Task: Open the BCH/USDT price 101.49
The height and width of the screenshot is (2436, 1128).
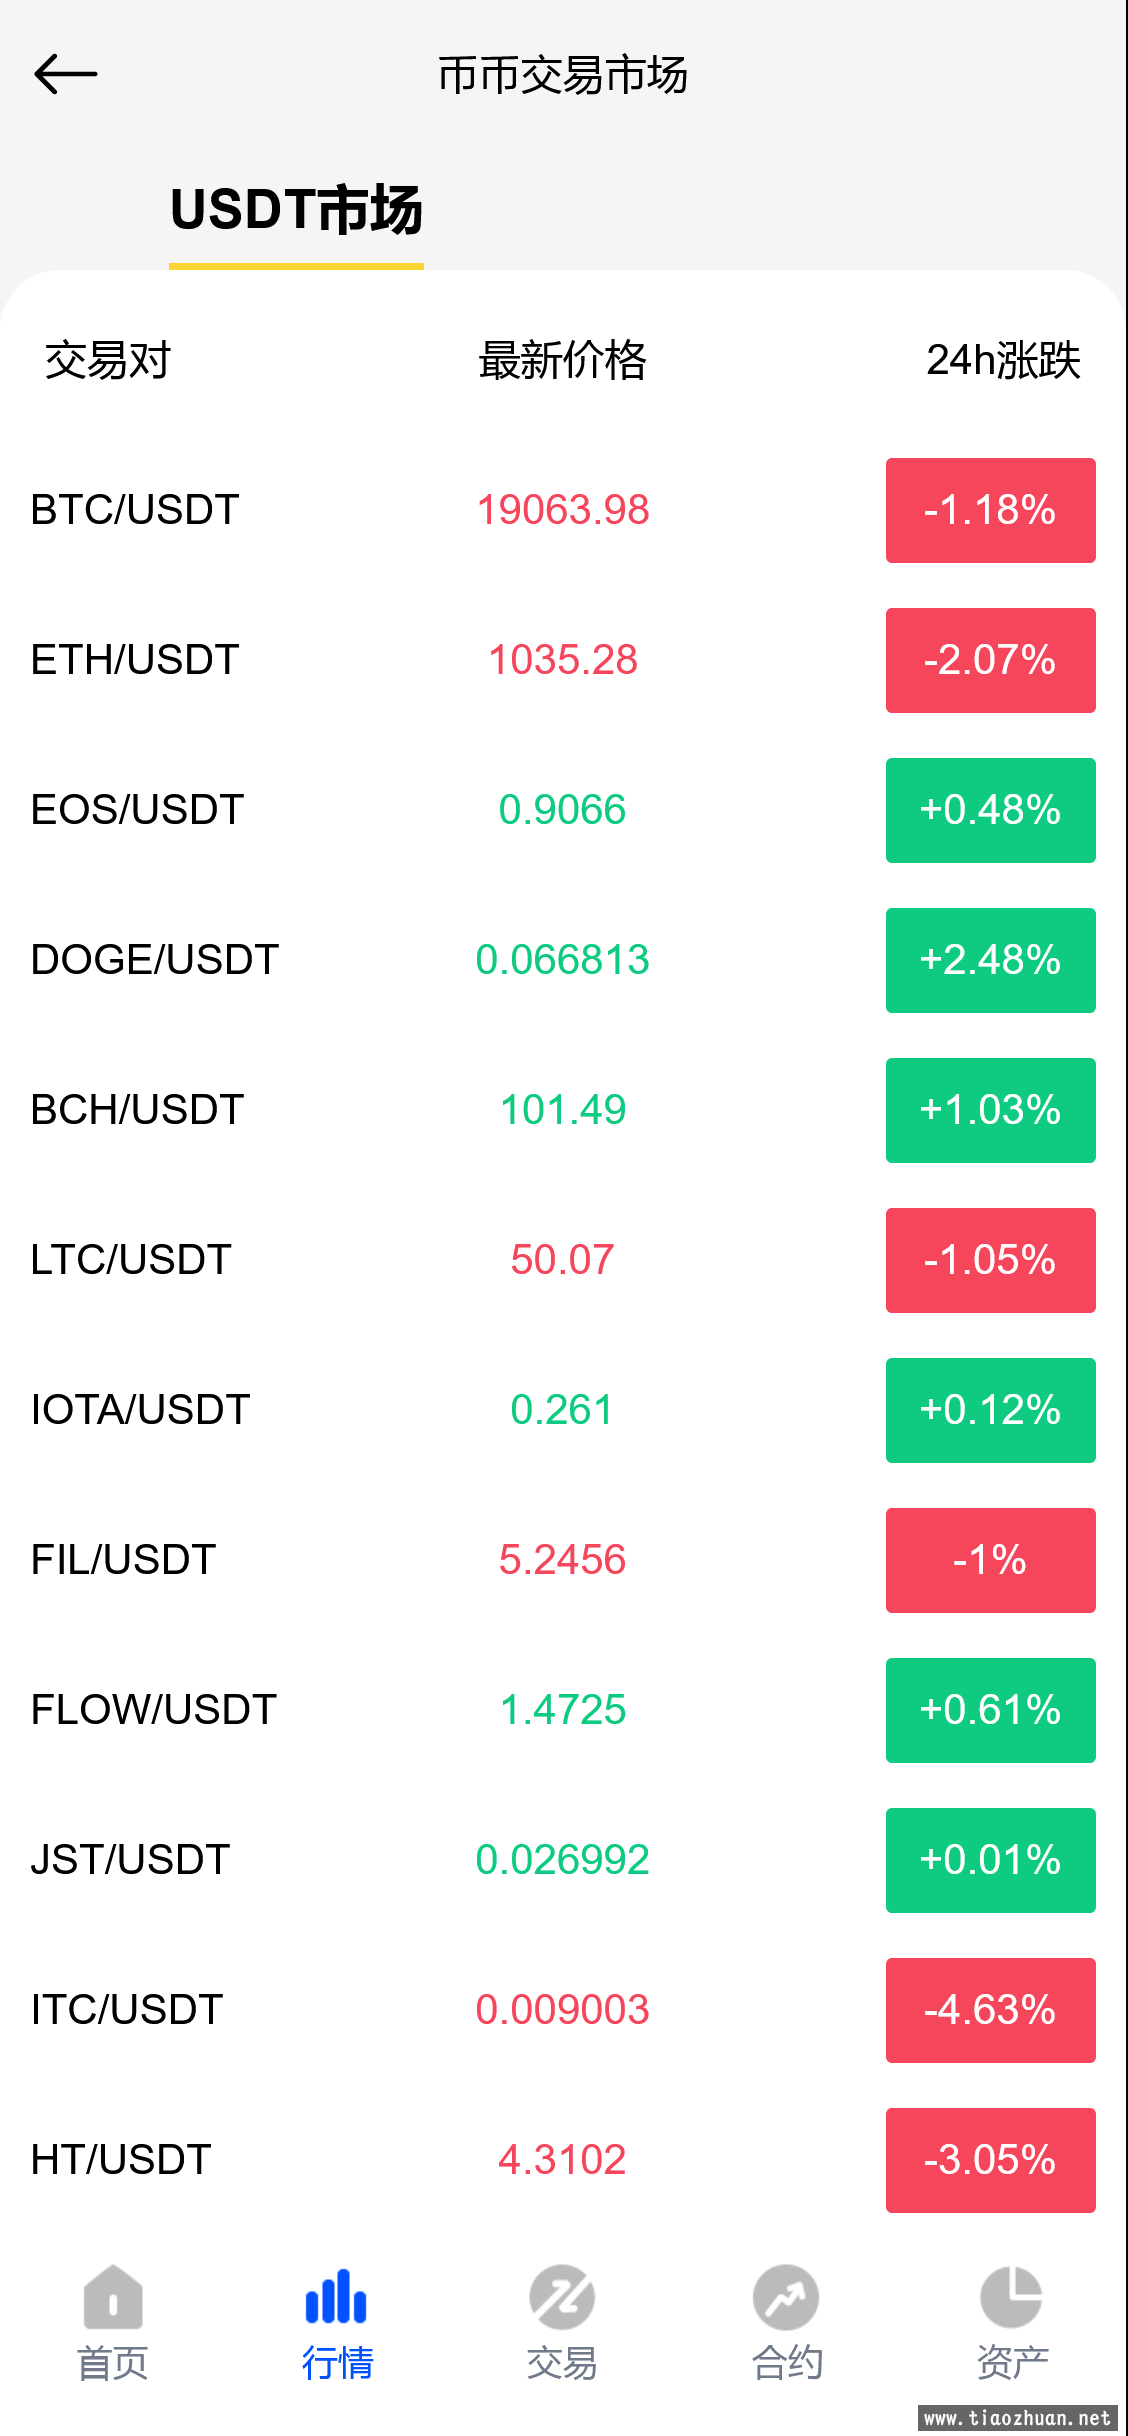Action: click(x=563, y=1110)
